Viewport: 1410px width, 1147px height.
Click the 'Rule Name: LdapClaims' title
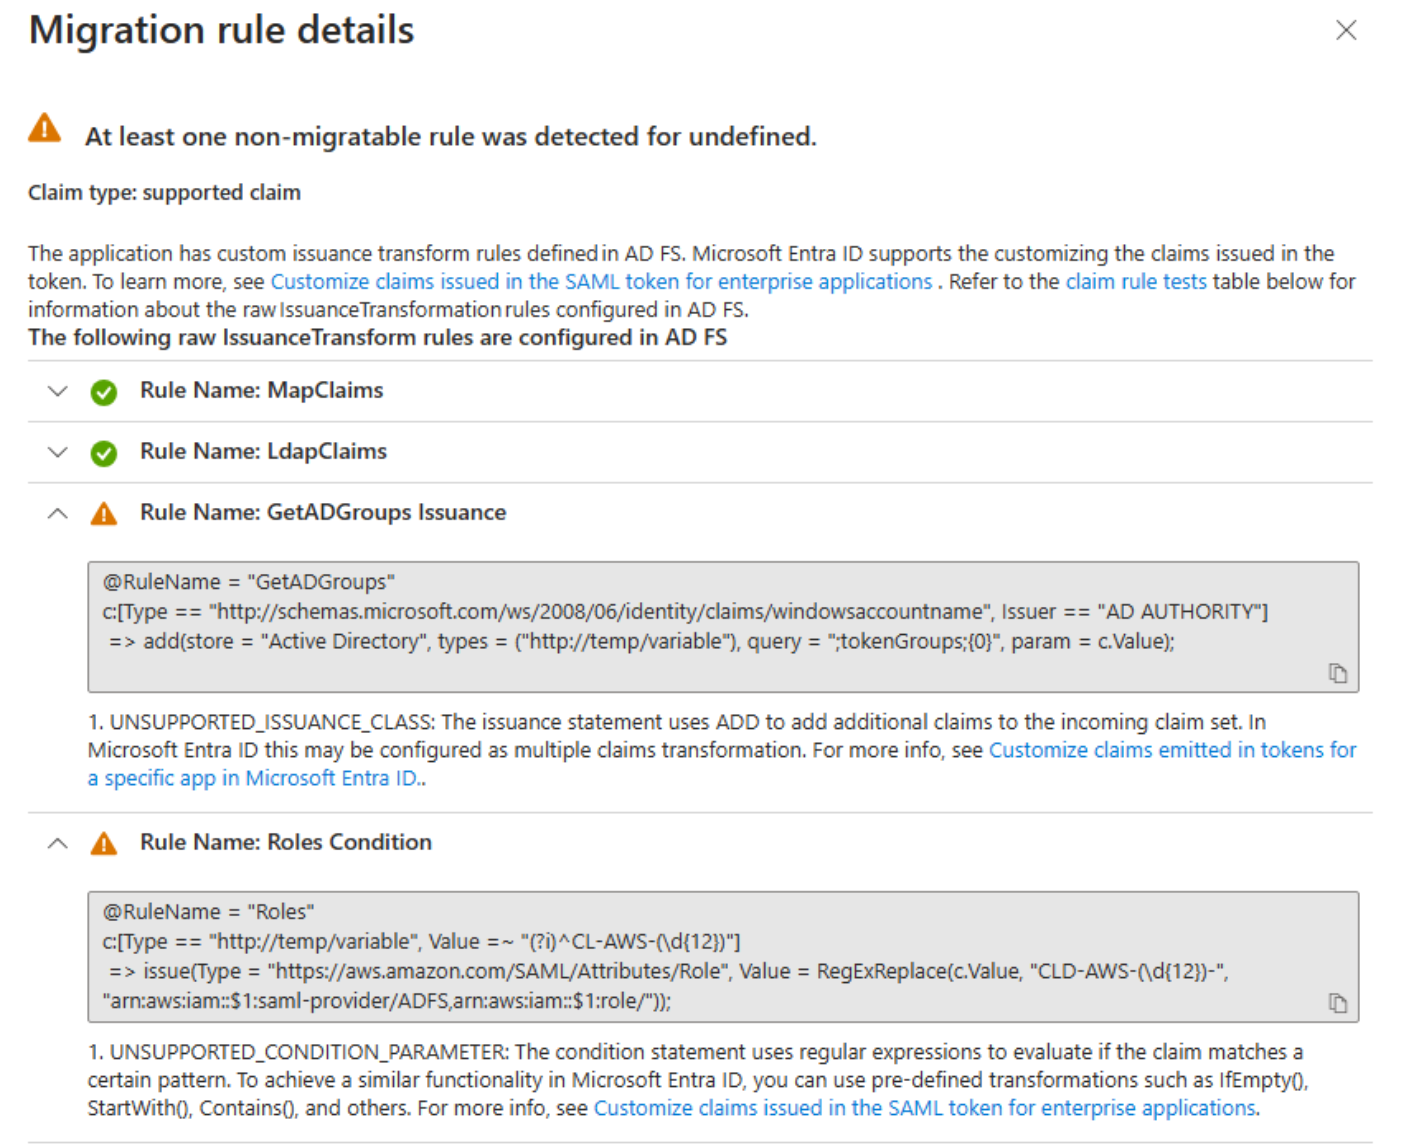coord(263,451)
